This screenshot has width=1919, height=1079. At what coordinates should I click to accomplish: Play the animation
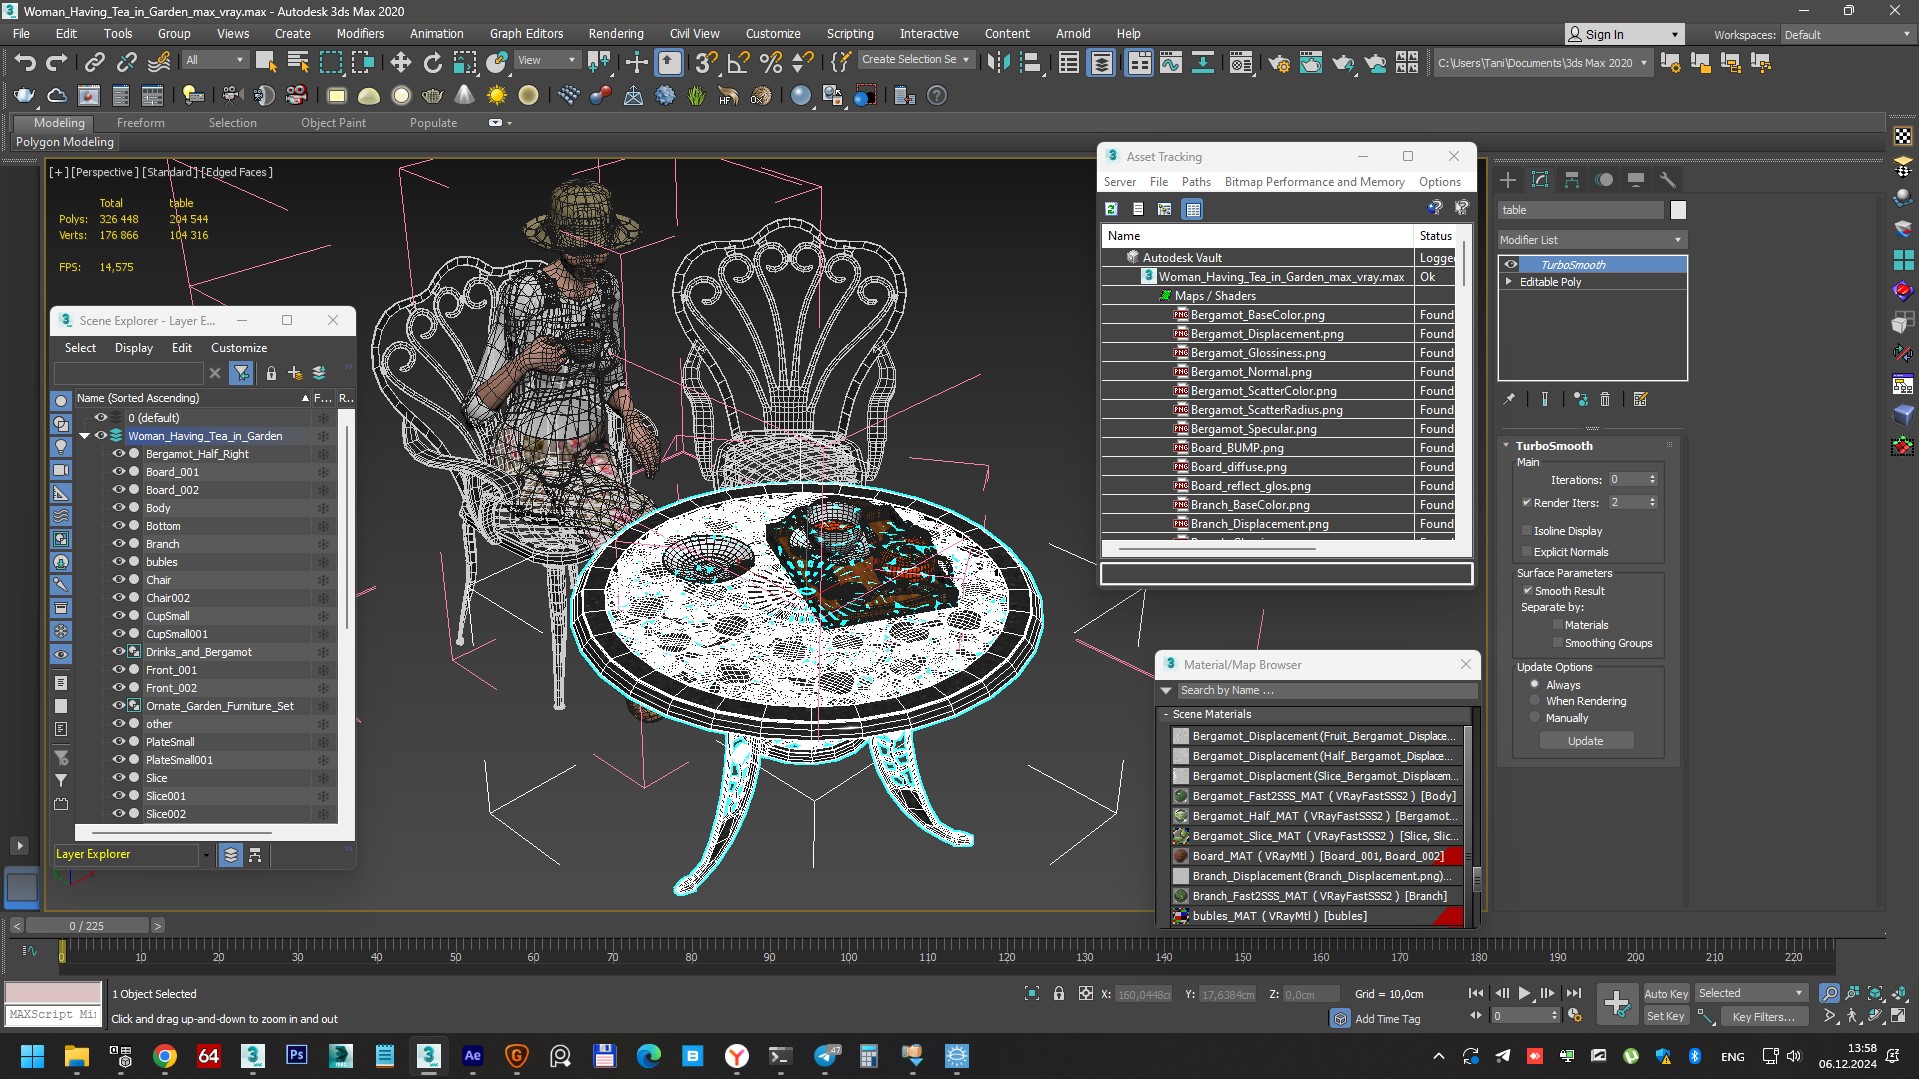point(1524,993)
